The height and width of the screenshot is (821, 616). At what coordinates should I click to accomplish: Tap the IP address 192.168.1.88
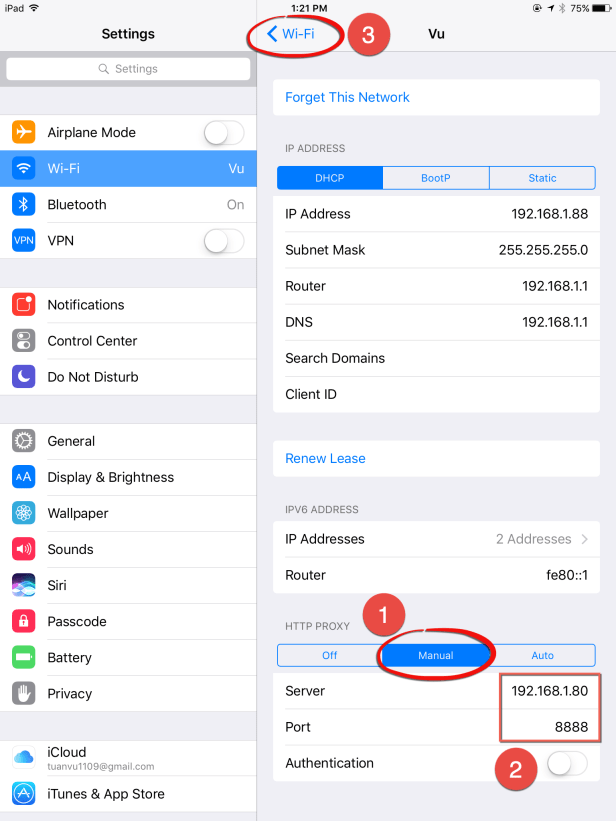(549, 214)
